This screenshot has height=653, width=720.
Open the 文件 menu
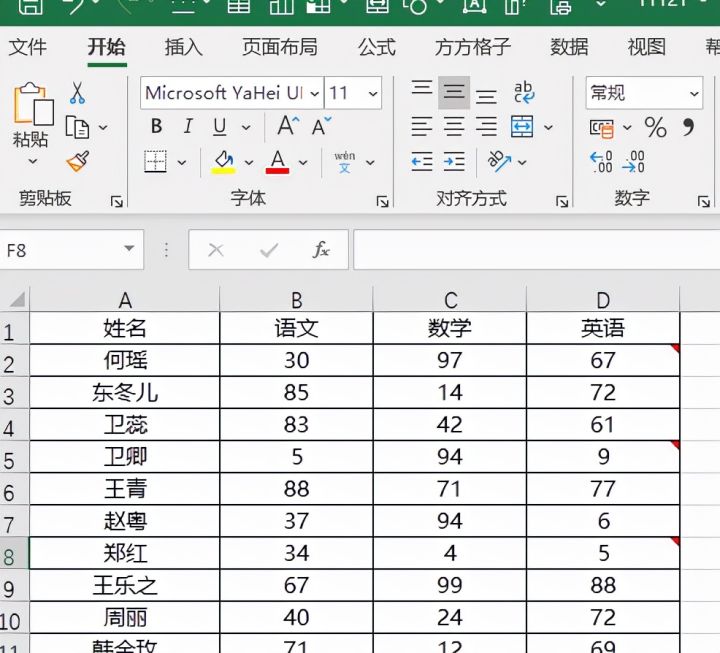point(28,47)
